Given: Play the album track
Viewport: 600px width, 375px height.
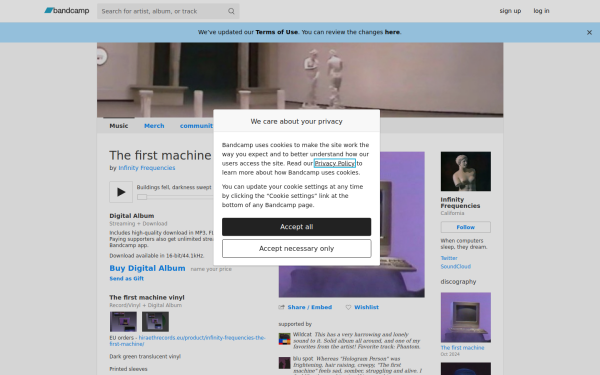Looking at the screenshot, I should (121, 192).
